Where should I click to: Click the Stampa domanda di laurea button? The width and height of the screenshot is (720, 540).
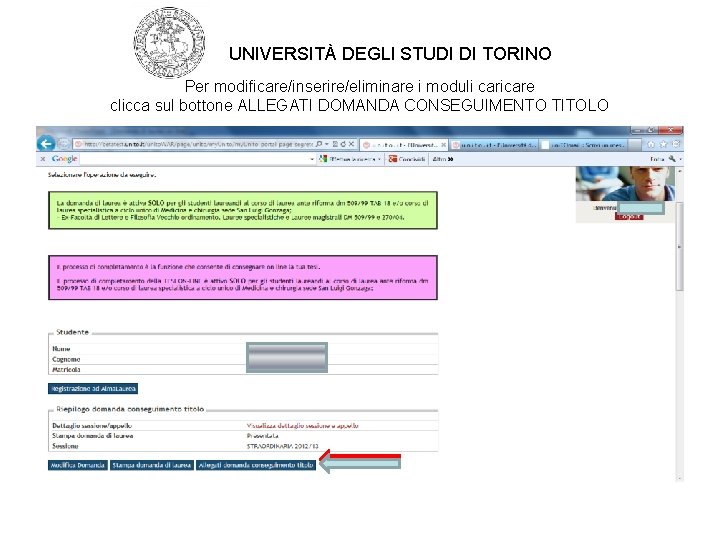(x=152, y=465)
